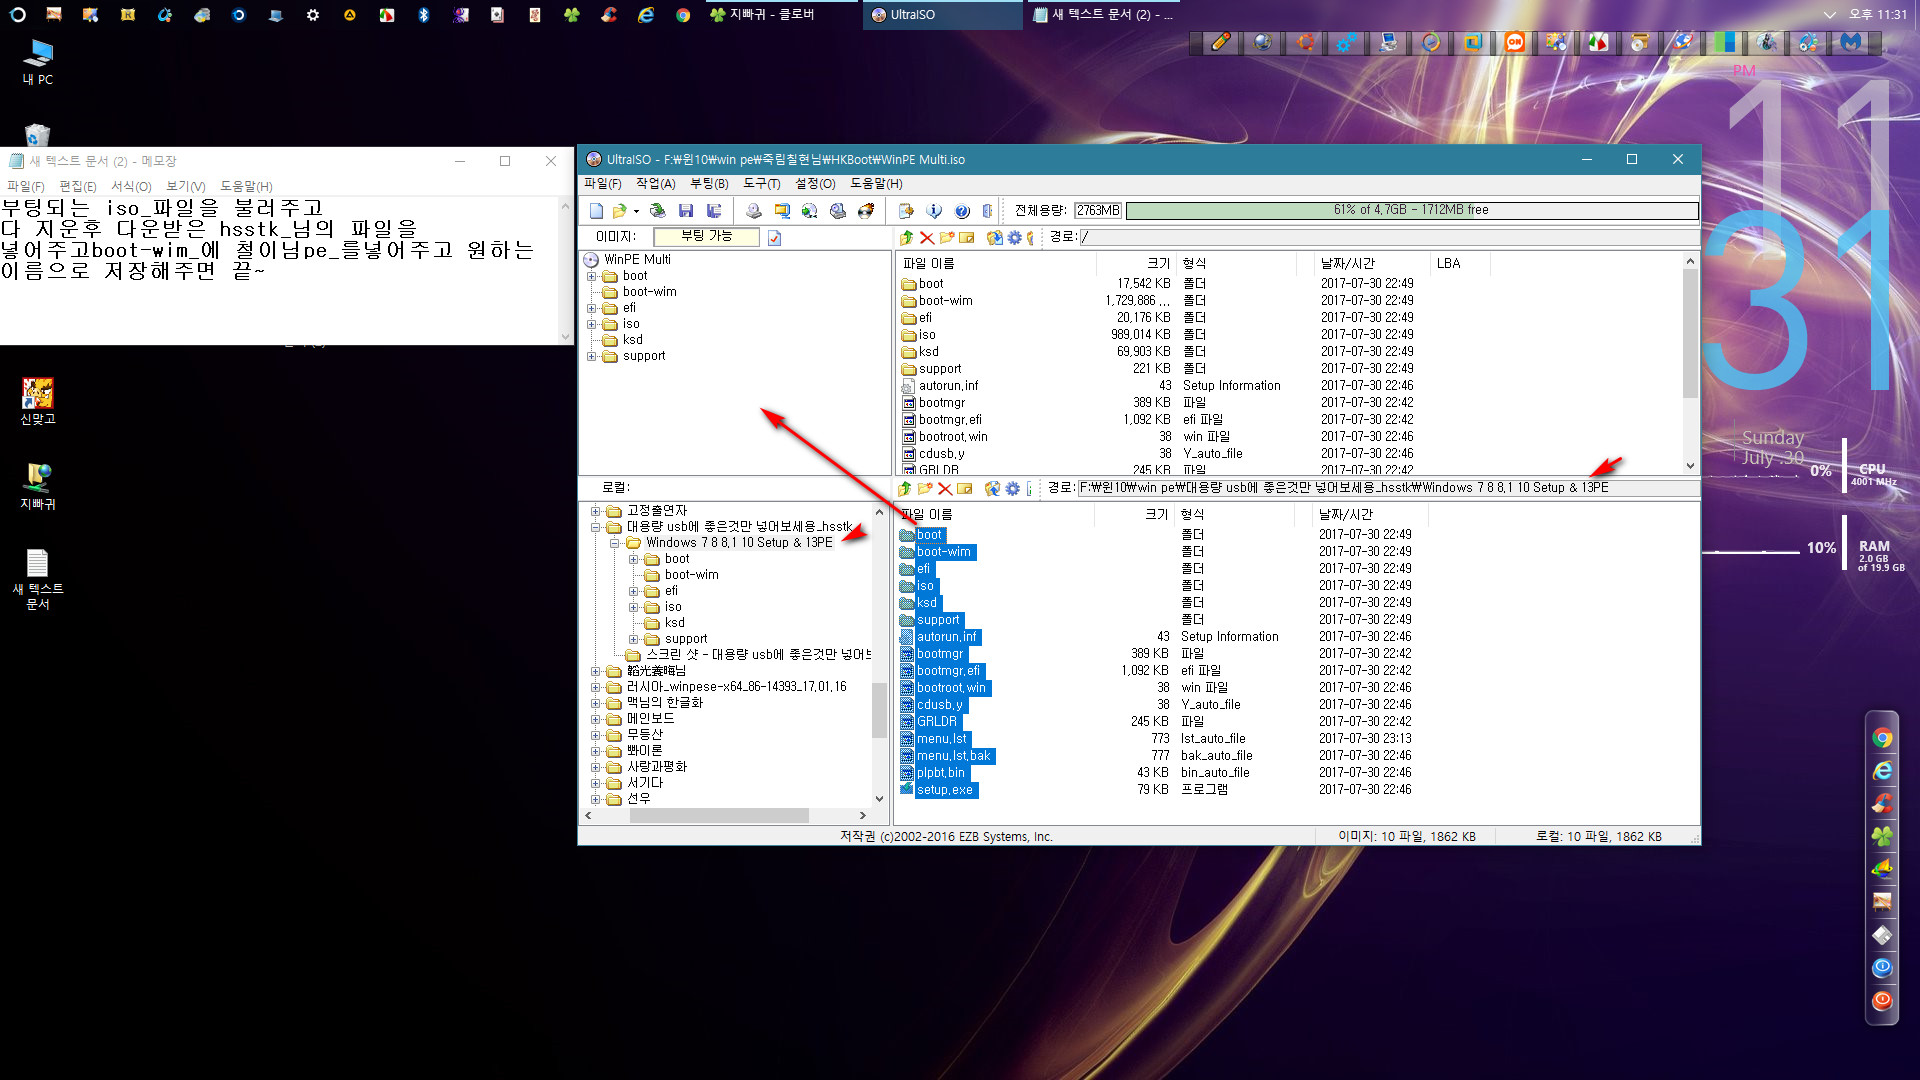
Task: Click the up-folder icon in local pane
Action: [904, 488]
